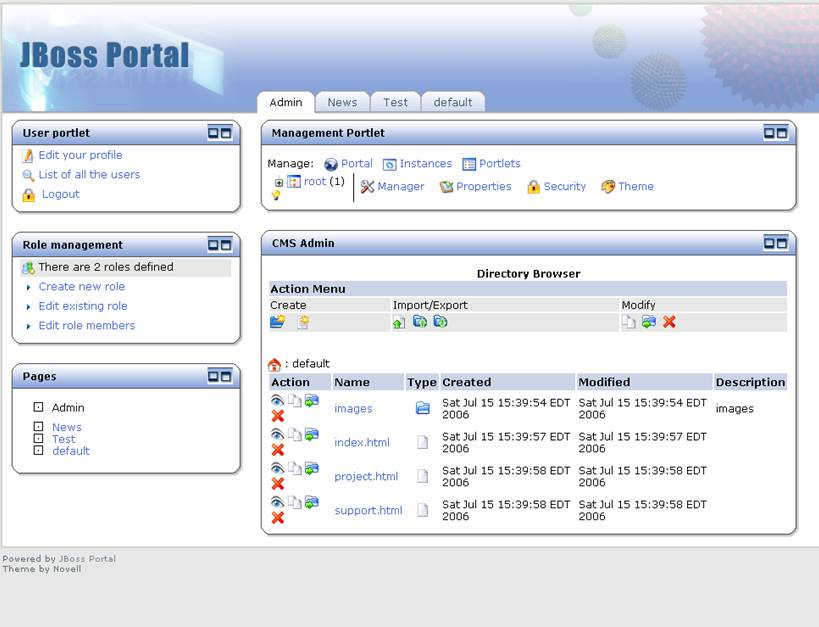Image resolution: width=819 pixels, height=627 pixels.
Task: Select the Test tab
Action: point(395,102)
